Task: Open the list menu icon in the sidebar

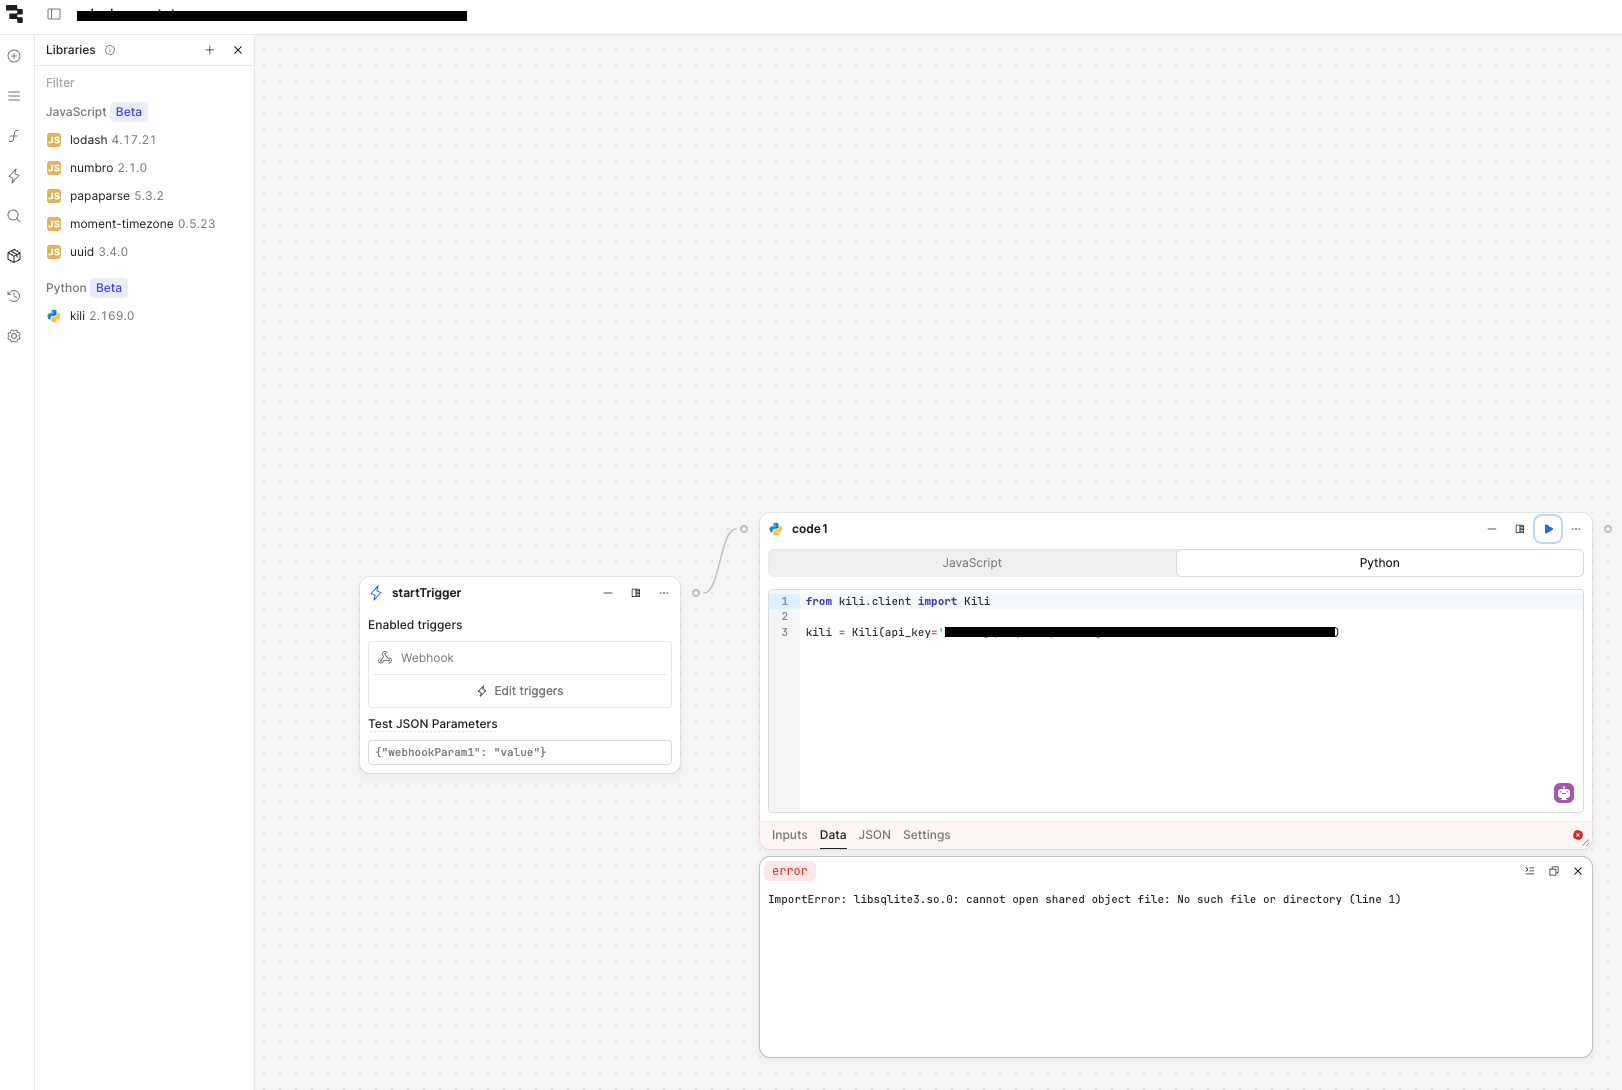Action: [14, 96]
